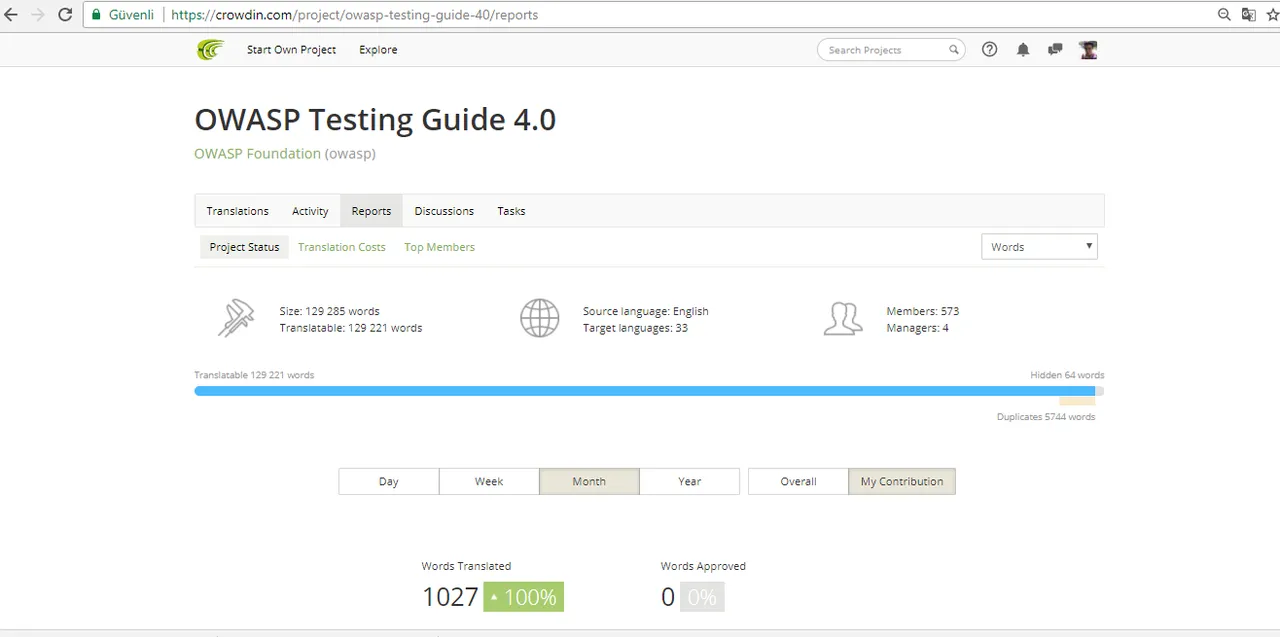Open the notifications bell icon
Viewport: 1280px width, 637px height.
click(x=1023, y=50)
